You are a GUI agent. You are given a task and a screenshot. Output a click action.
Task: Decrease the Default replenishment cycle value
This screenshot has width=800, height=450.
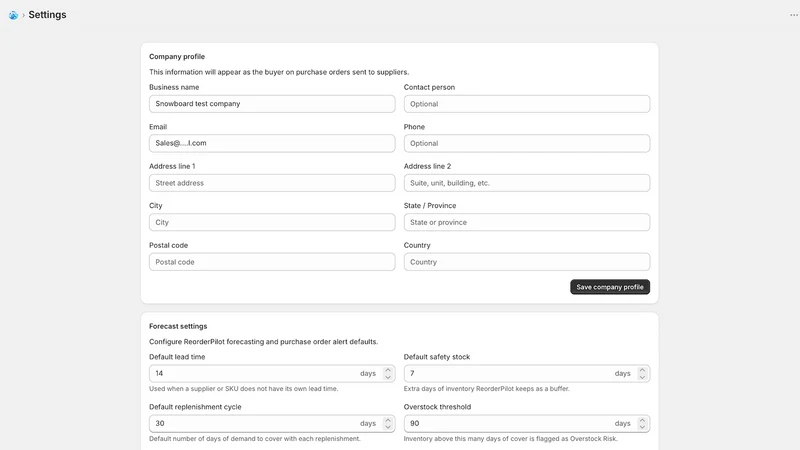388,427
